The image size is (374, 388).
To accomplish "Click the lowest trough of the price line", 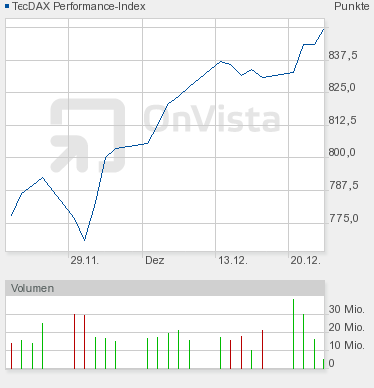I will (85, 240).
